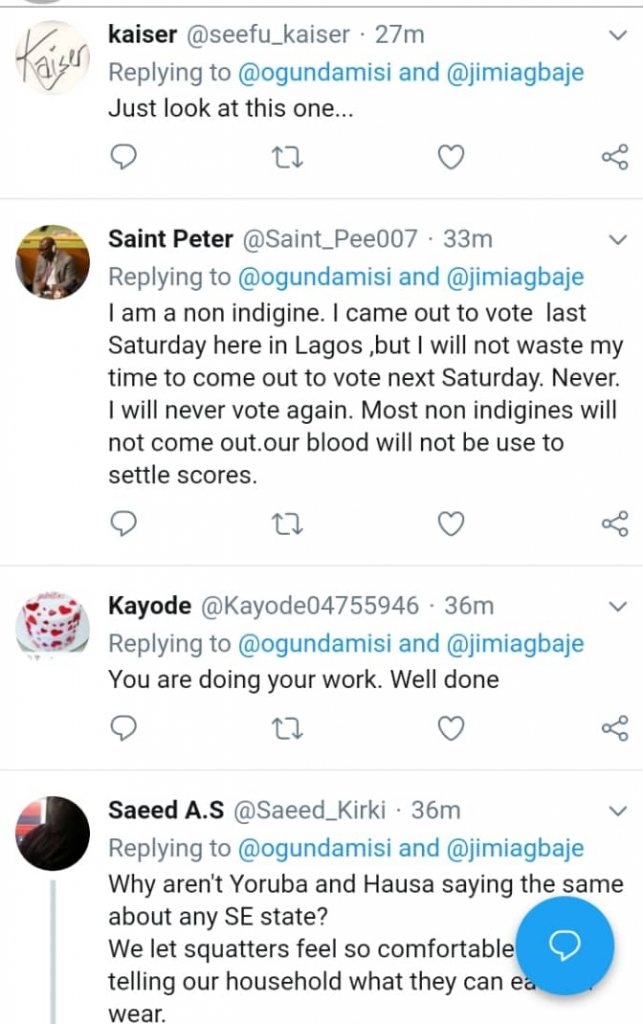Reply to Saint Peter's tweet

[123, 523]
